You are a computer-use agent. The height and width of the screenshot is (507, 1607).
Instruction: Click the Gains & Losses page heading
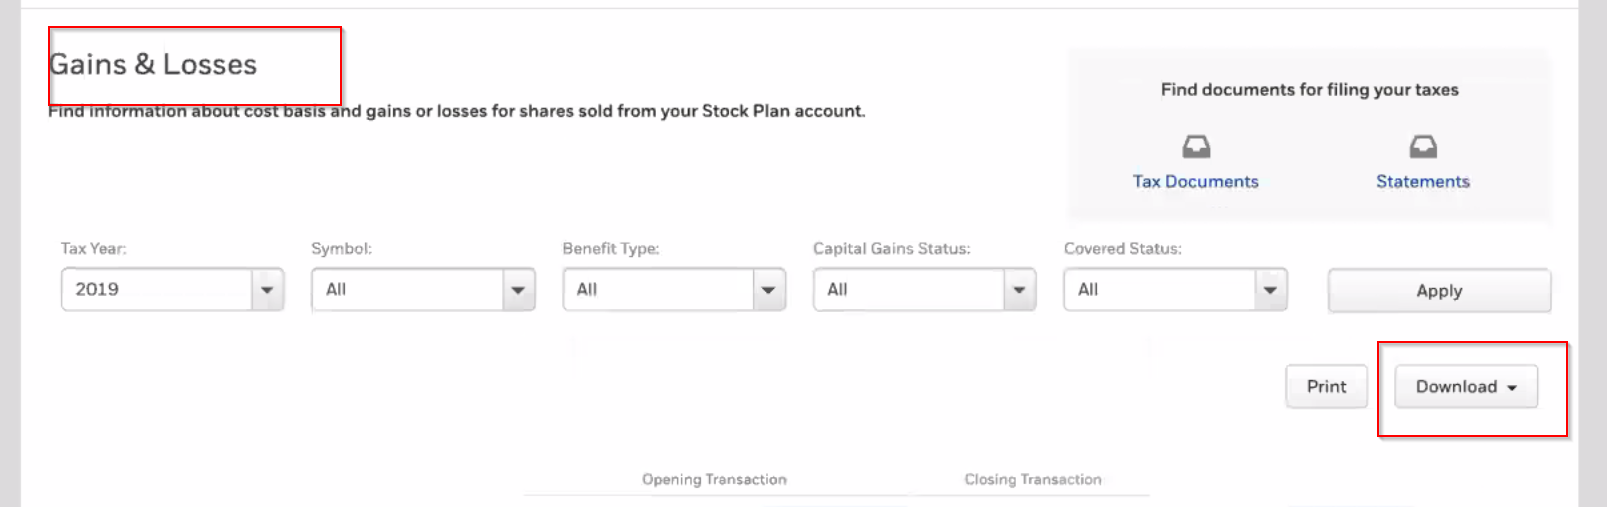pyautogui.click(x=153, y=65)
